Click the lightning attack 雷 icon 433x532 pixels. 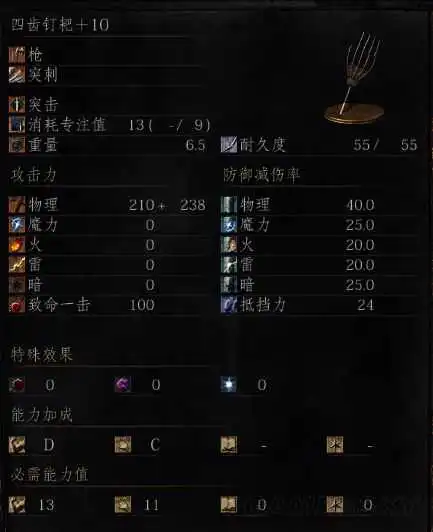(17, 265)
